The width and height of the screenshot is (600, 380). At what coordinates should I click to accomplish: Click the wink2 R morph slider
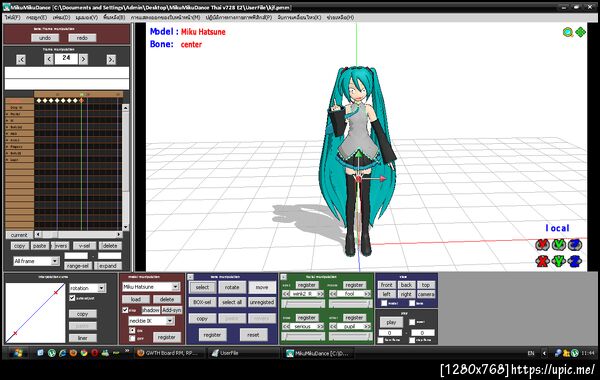click(x=303, y=304)
